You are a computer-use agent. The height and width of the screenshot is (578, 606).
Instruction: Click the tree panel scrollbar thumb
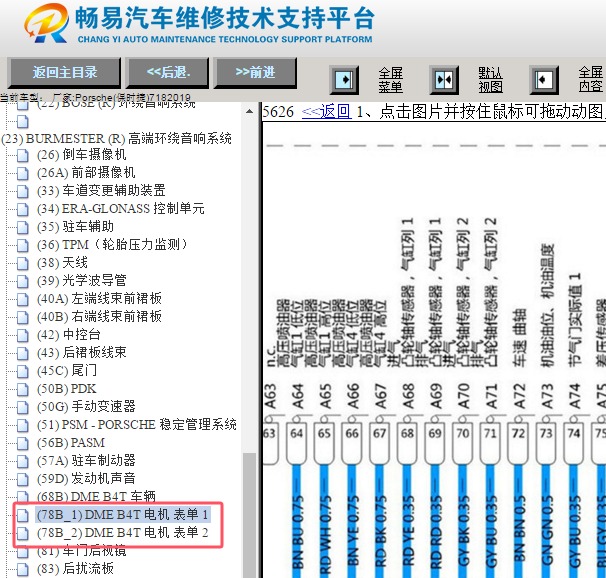click(x=250, y=515)
